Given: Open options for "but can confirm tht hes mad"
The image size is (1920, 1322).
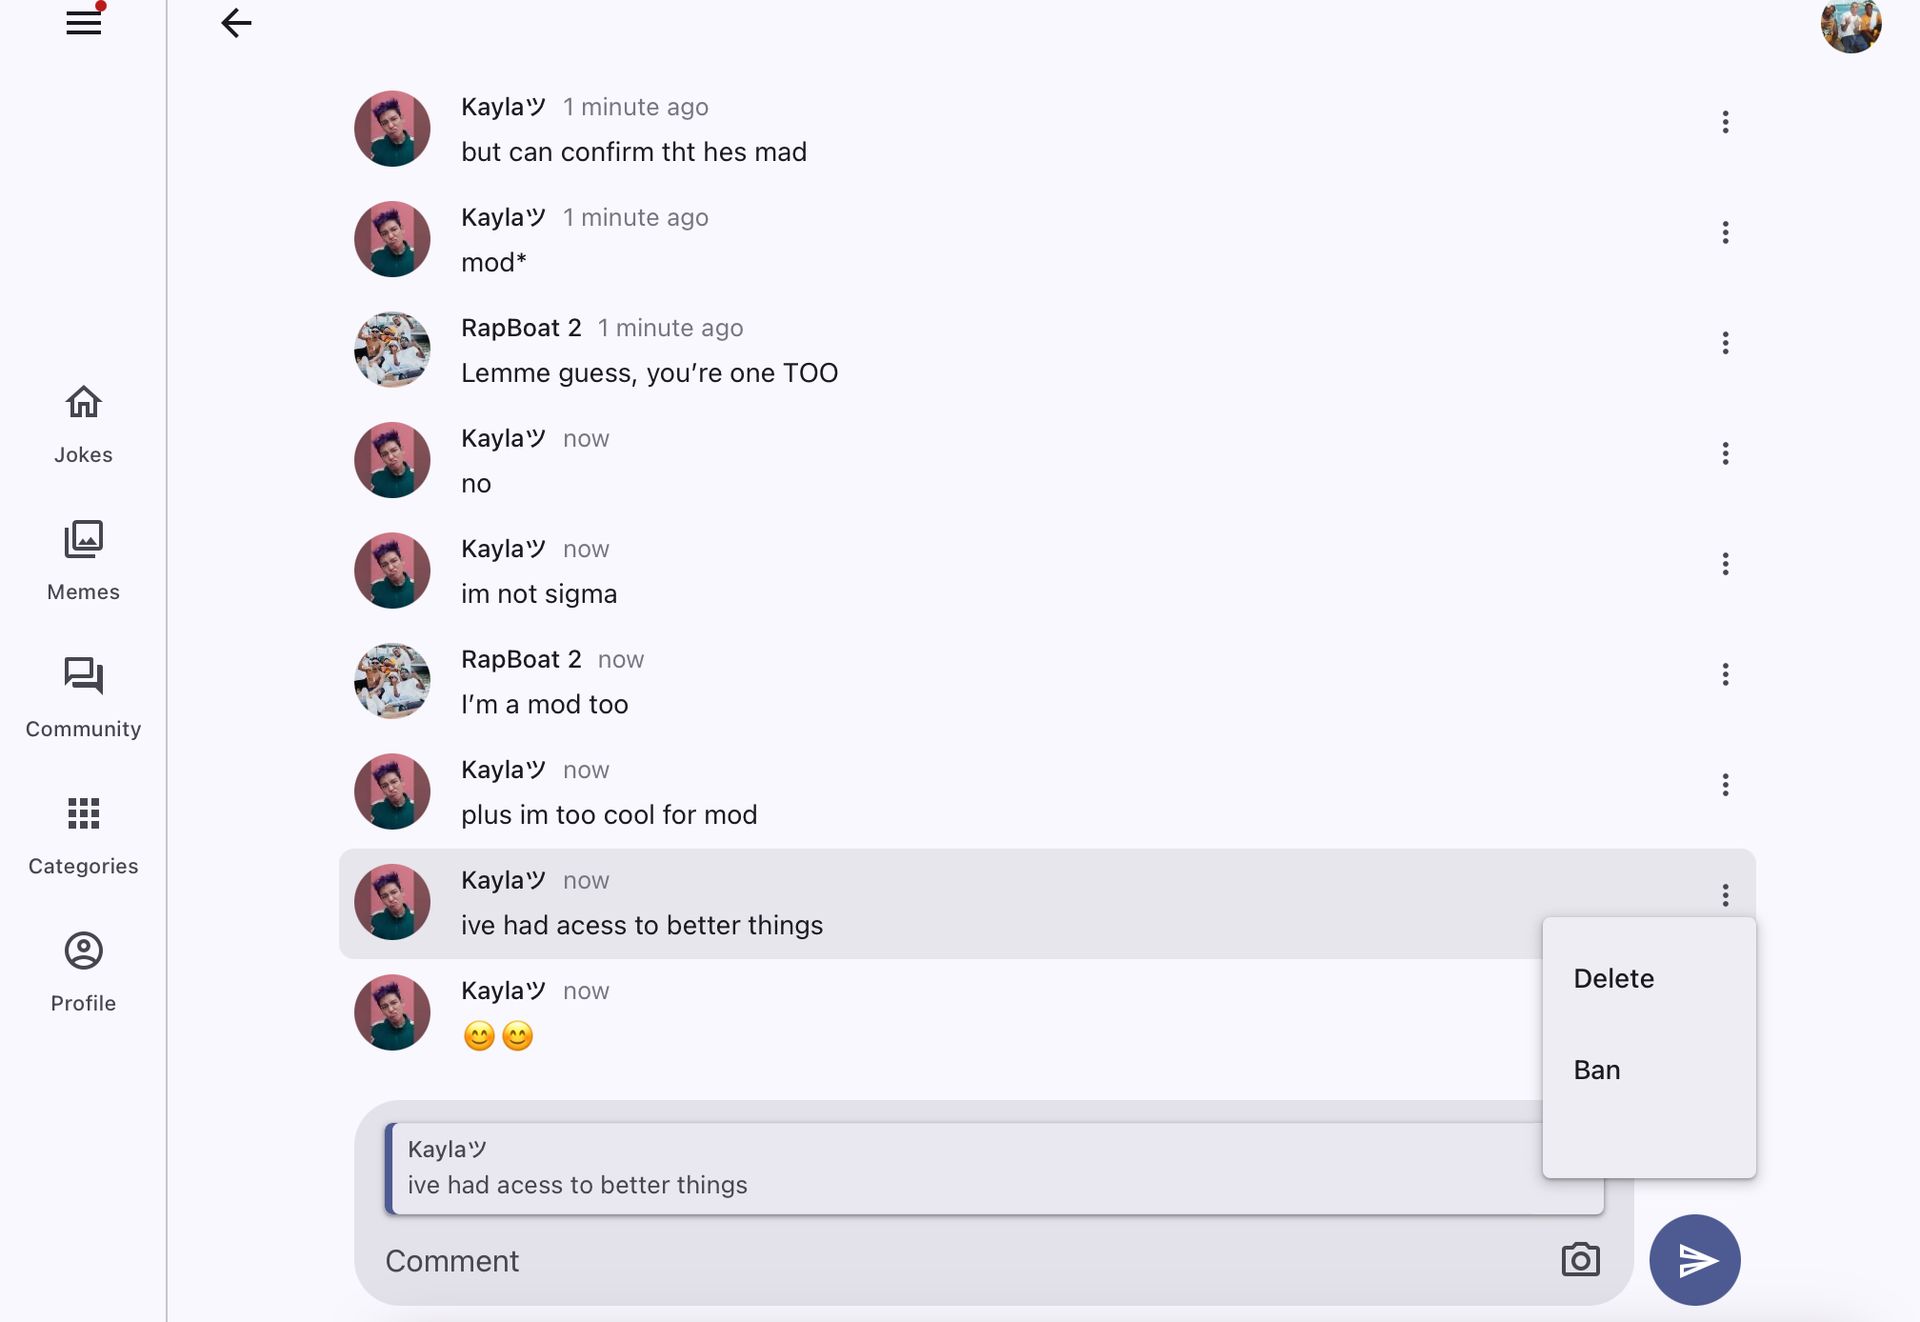Looking at the screenshot, I should click(x=1725, y=122).
